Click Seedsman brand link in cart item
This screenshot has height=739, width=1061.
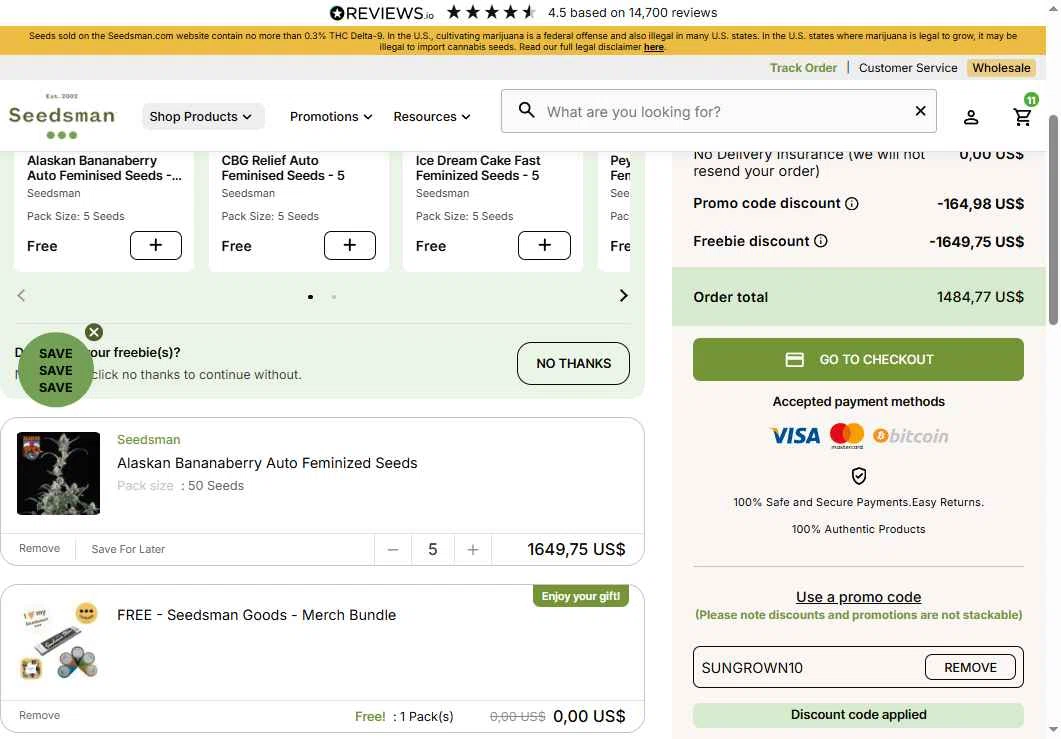tap(149, 440)
